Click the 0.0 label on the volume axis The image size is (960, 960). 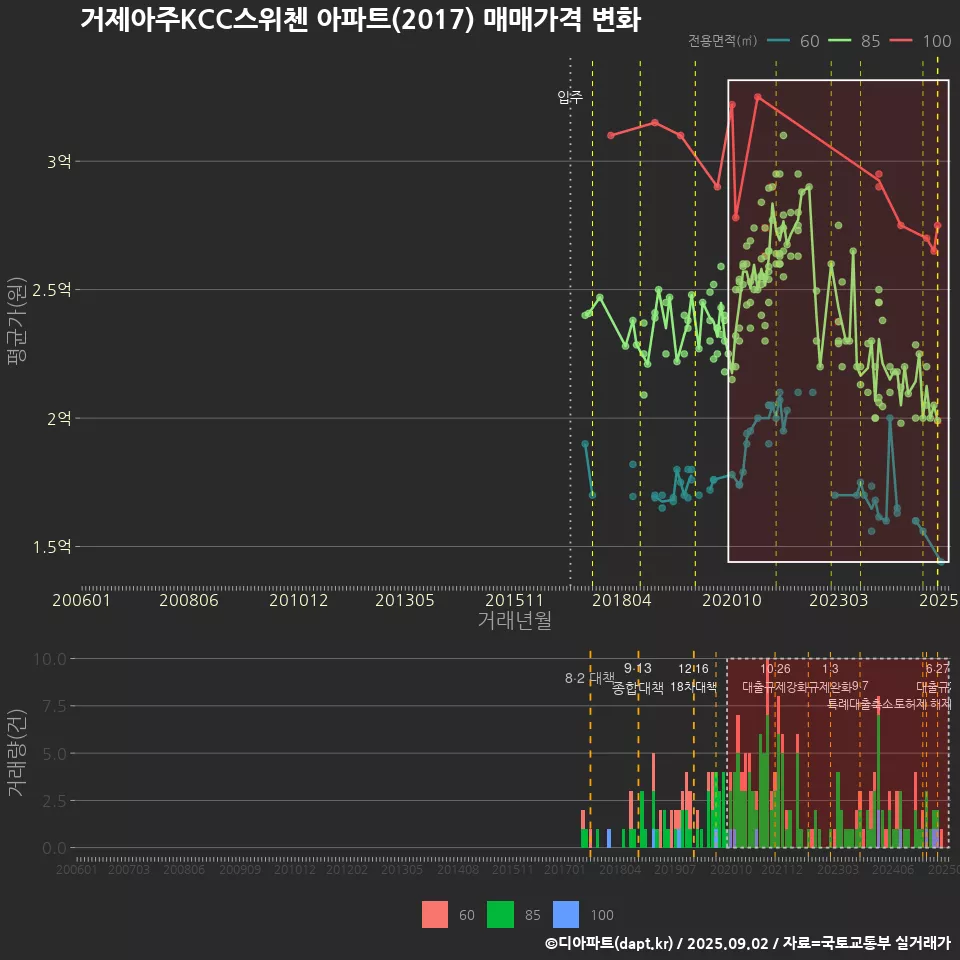coord(55,849)
